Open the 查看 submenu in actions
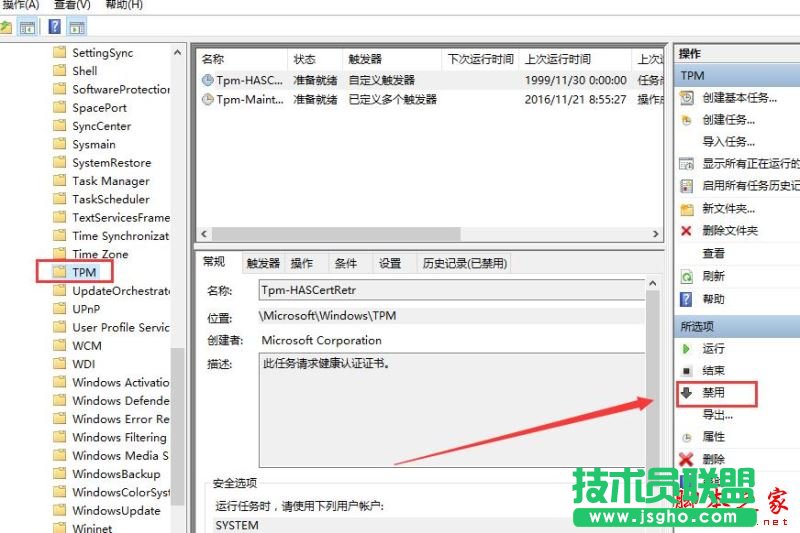 (713, 253)
